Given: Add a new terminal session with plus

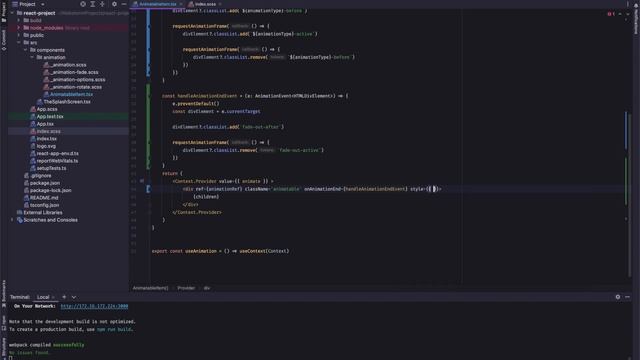Looking at the screenshot, I should click(x=64, y=297).
